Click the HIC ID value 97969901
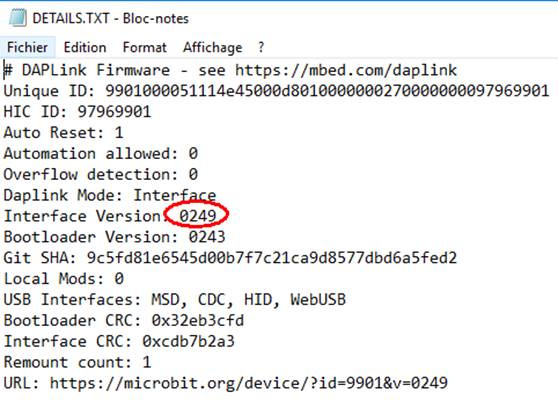The height and width of the screenshot is (400, 558). (x=114, y=112)
